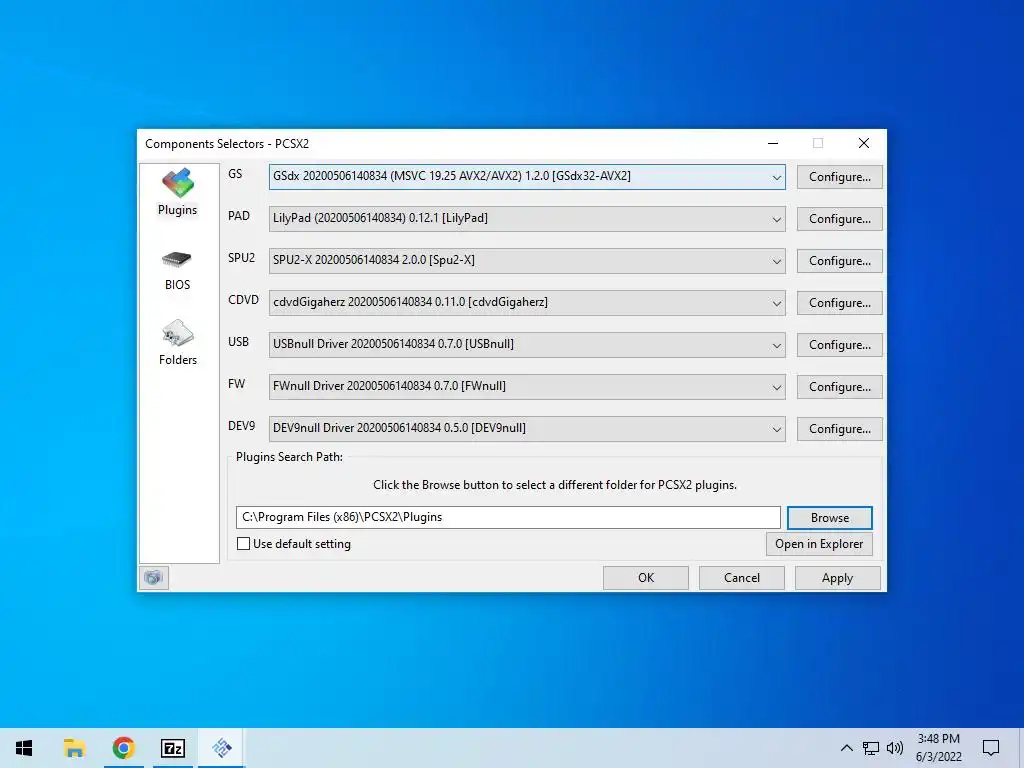Configure the PAD plugin
This screenshot has width=1024, height=768.
(839, 219)
